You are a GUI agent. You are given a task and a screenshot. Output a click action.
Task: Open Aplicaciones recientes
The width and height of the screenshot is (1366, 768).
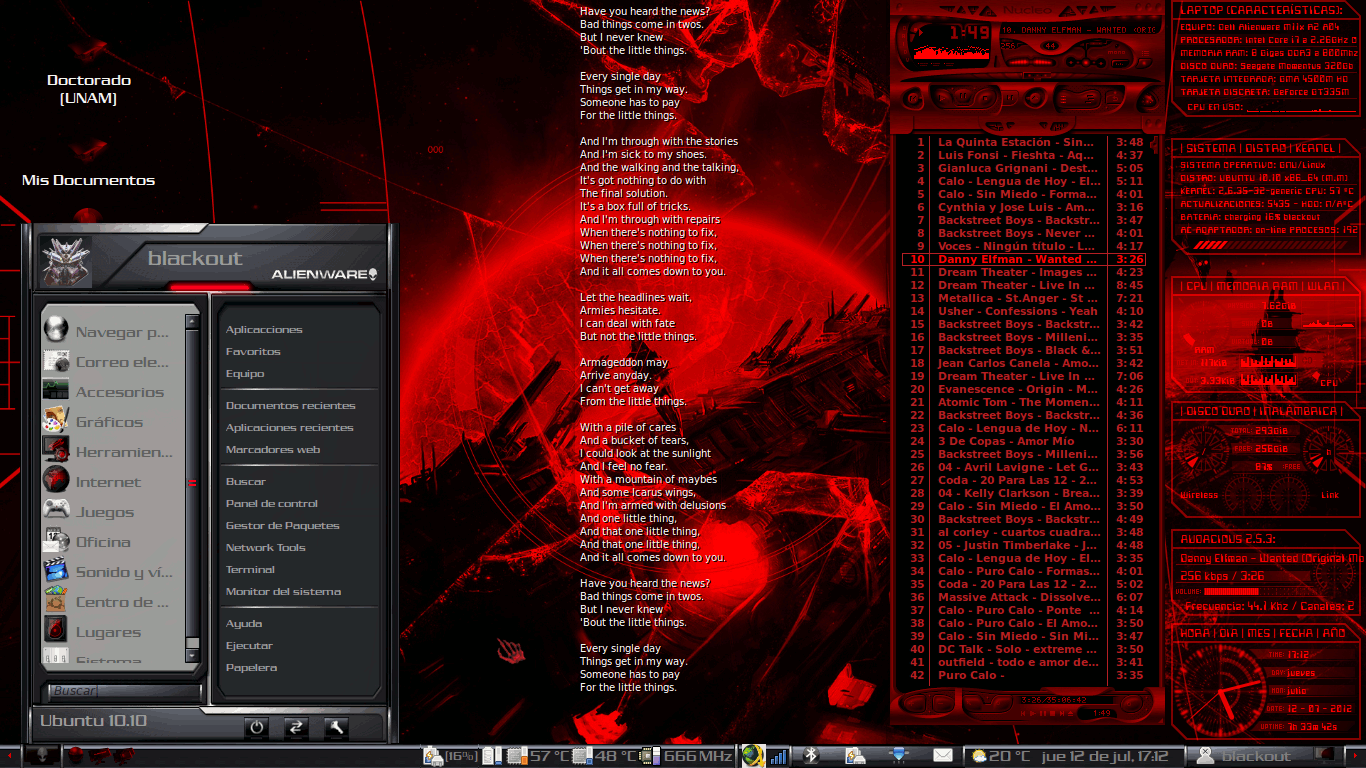290,428
